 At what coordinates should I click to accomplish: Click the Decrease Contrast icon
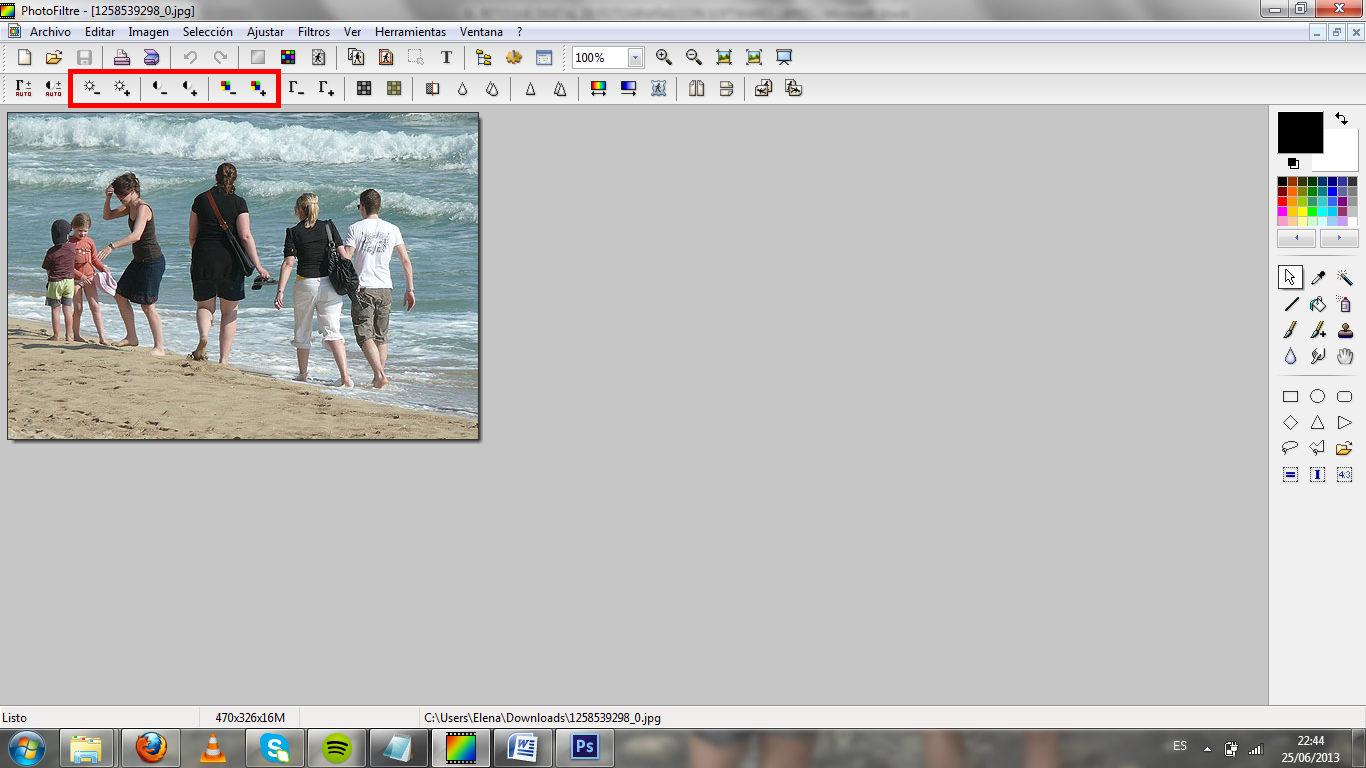coord(160,88)
